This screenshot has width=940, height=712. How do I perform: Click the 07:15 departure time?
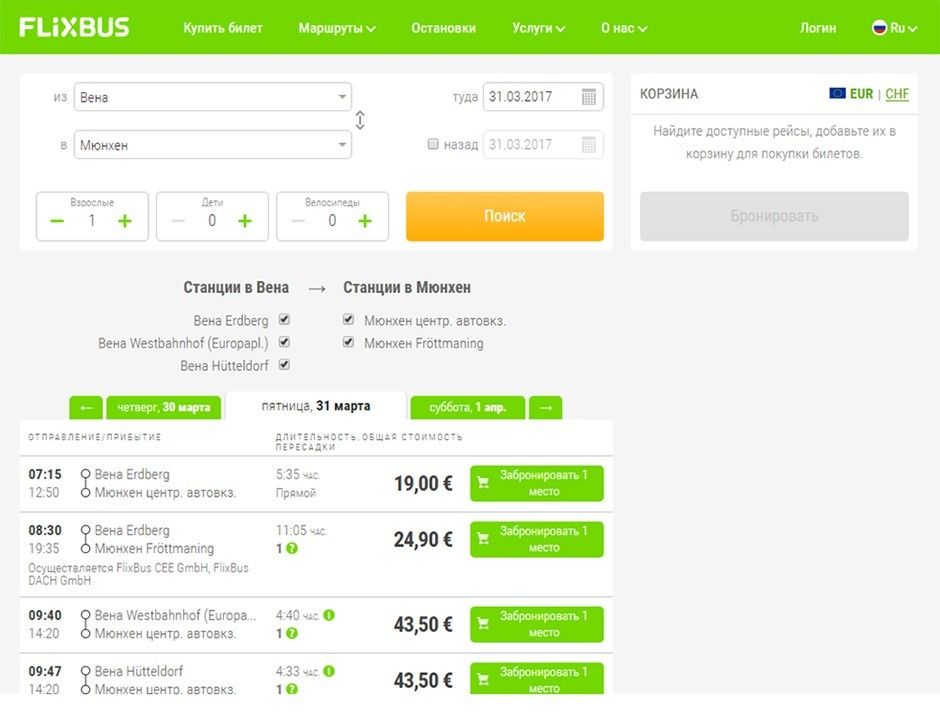pos(45,474)
